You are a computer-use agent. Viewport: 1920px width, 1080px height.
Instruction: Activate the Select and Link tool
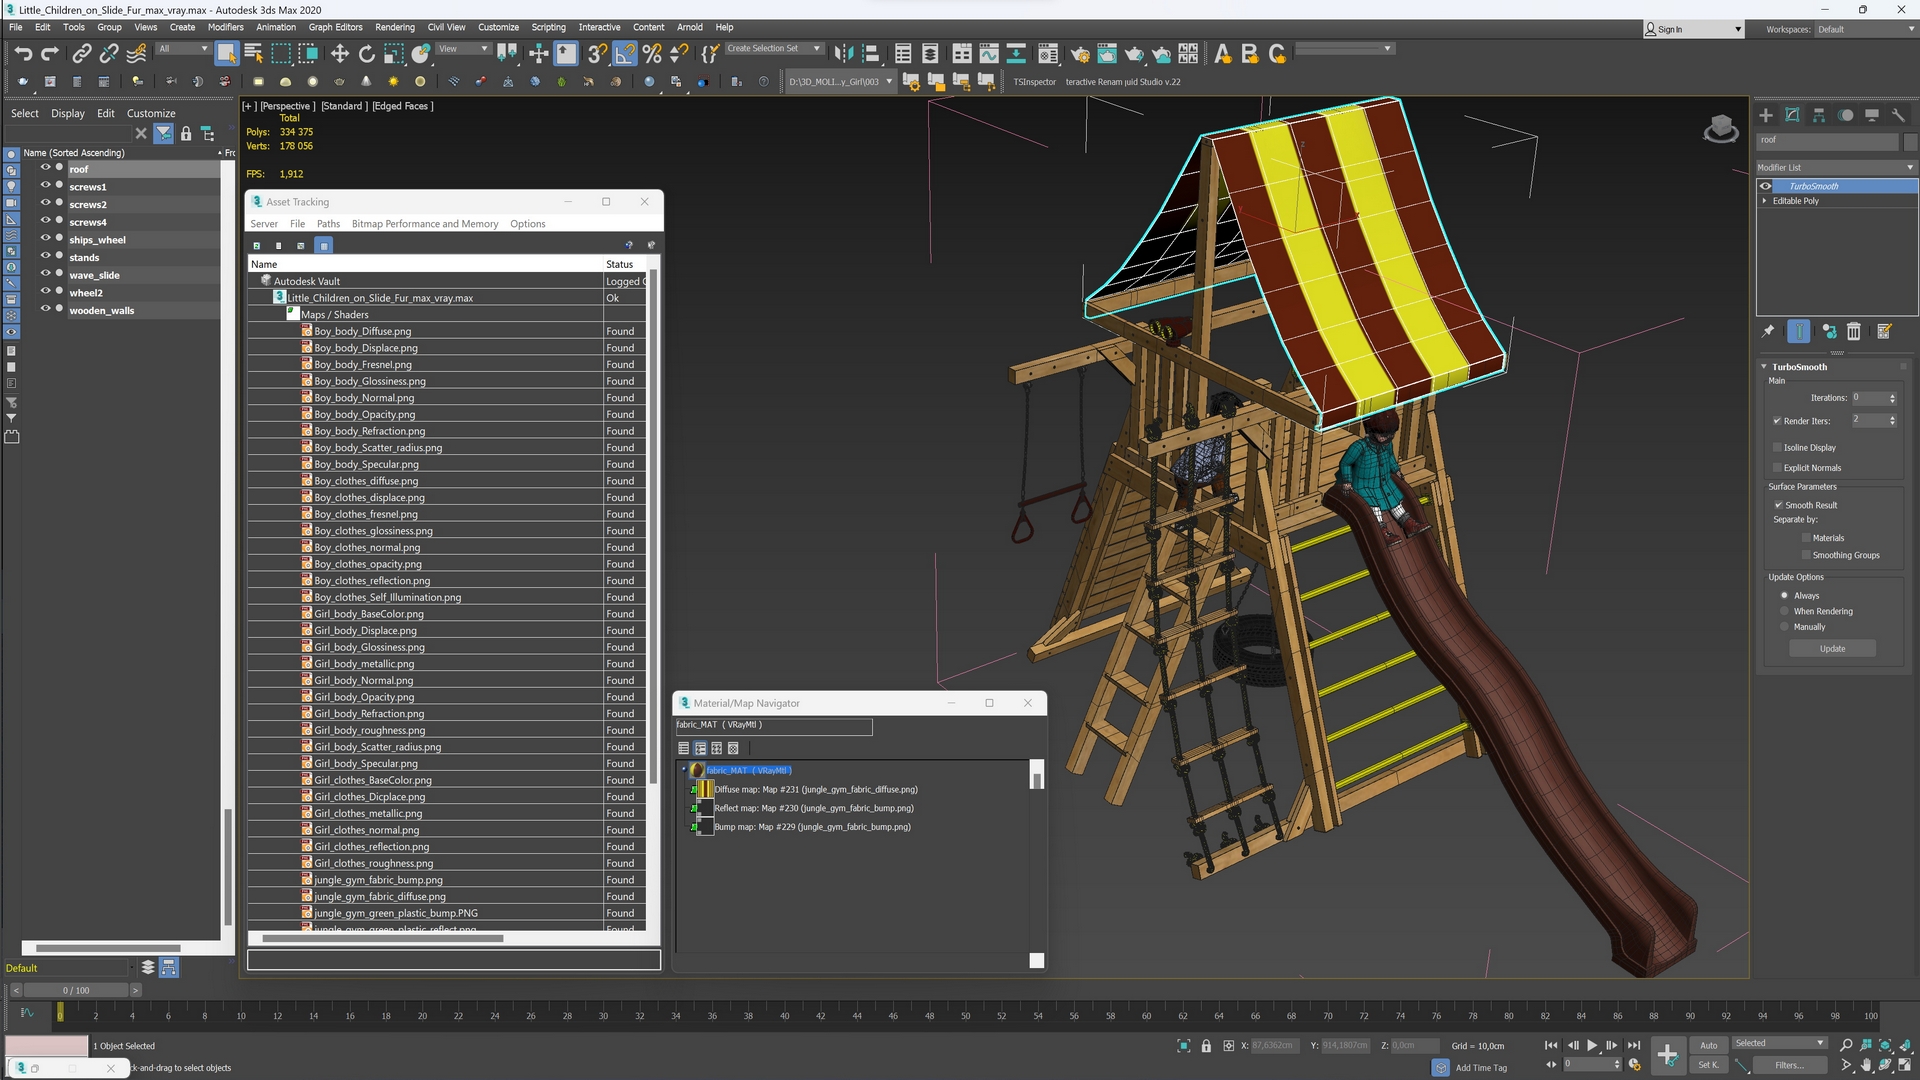click(x=82, y=54)
